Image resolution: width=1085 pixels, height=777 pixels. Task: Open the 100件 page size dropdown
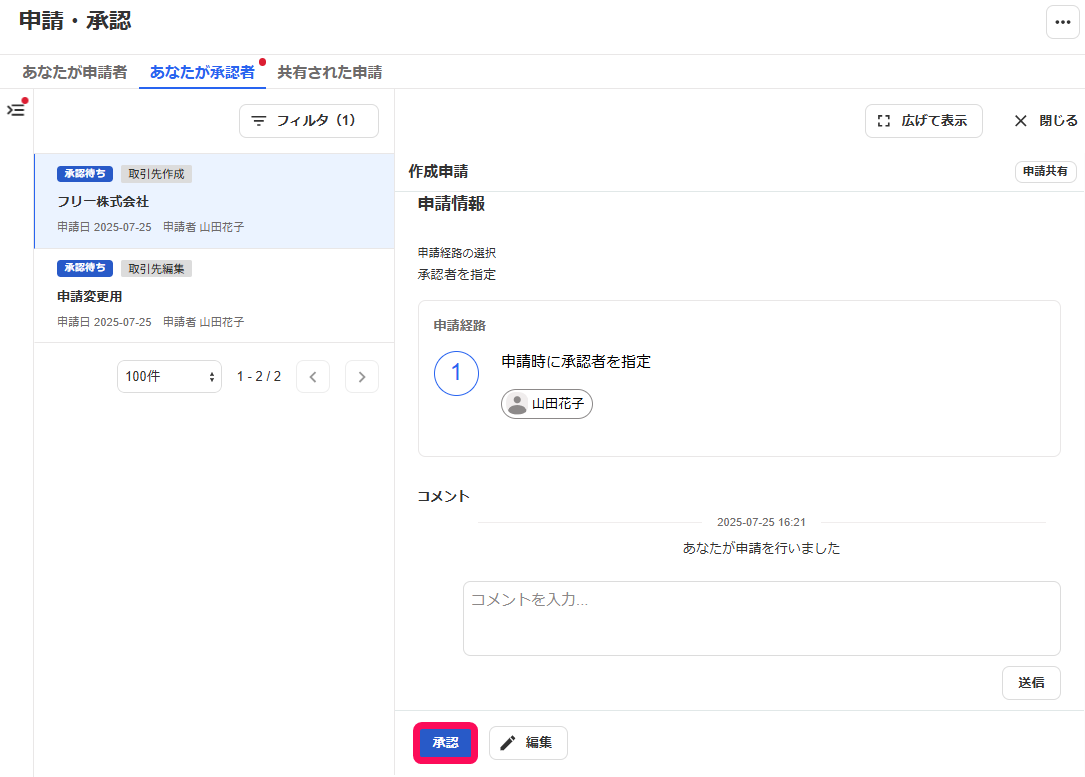[170, 376]
